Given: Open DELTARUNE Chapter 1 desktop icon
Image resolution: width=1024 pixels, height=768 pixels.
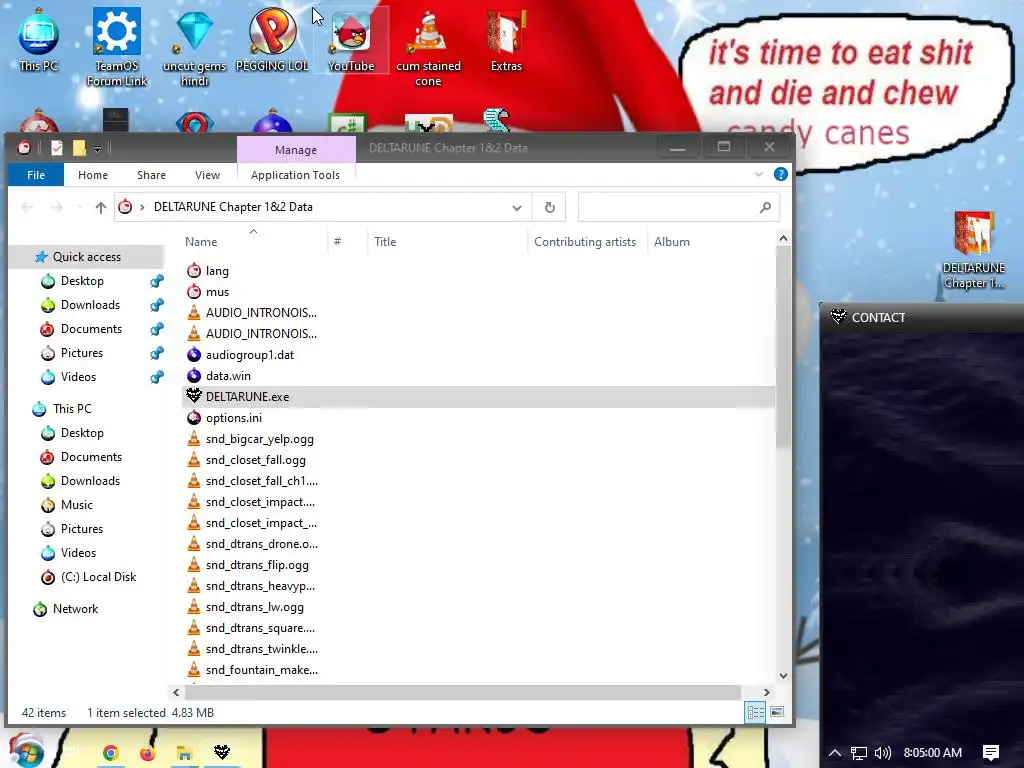Looking at the screenshot, I should pyautogui.click(x=974, y=249).
